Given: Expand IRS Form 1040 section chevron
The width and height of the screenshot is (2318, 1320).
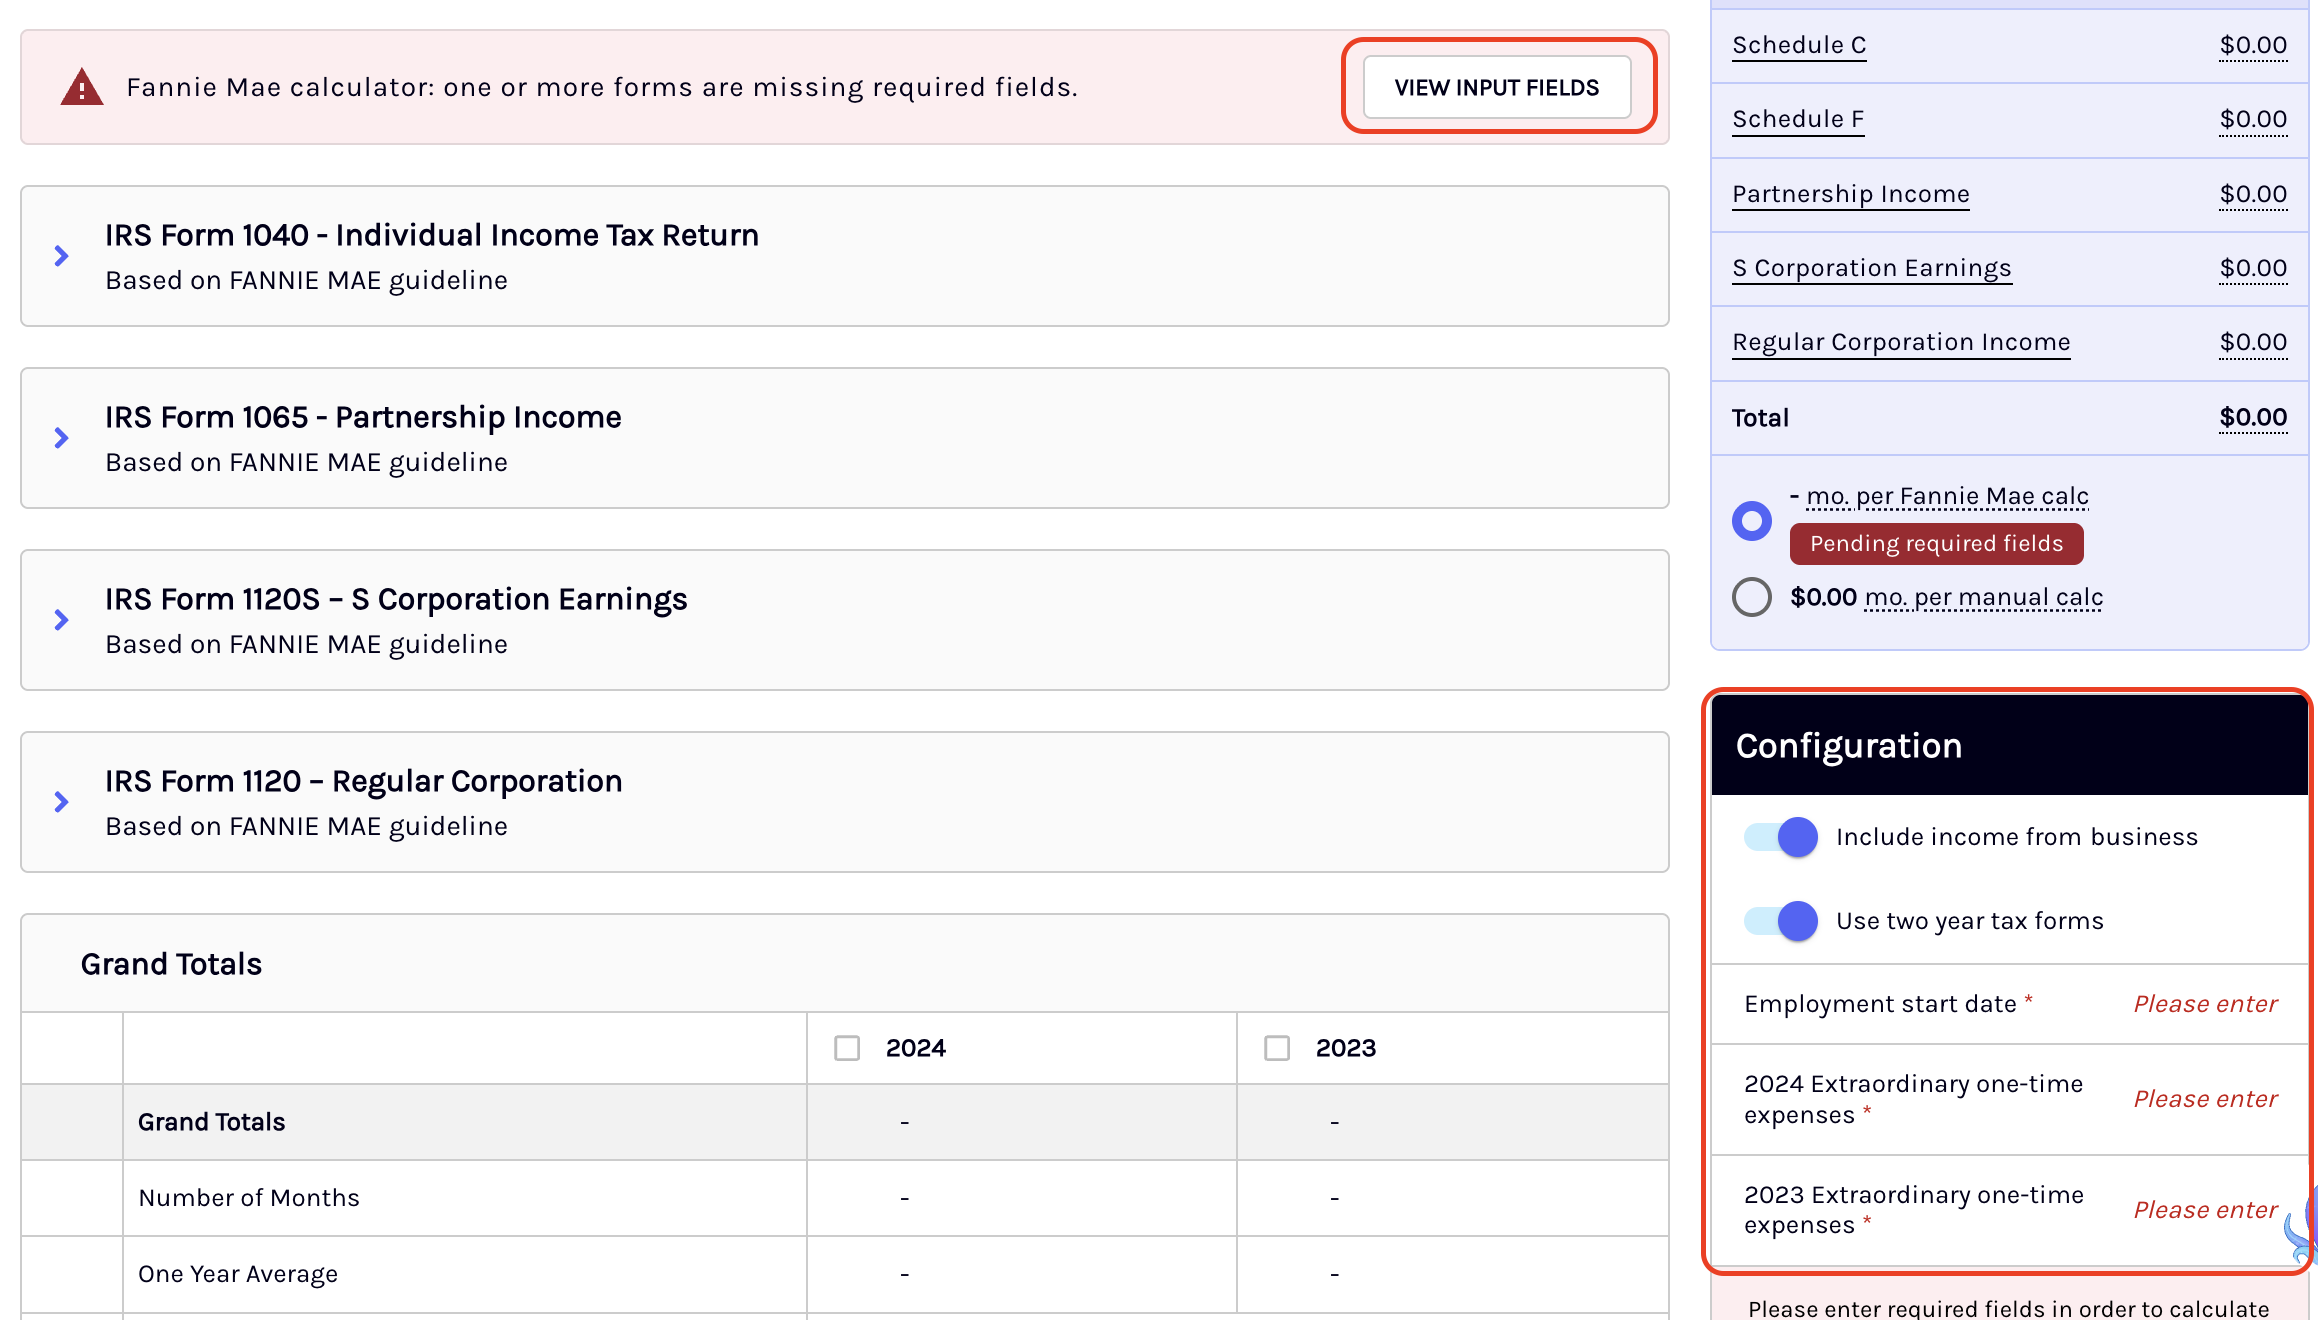Looking at the screenshot, I should [61, 256].
